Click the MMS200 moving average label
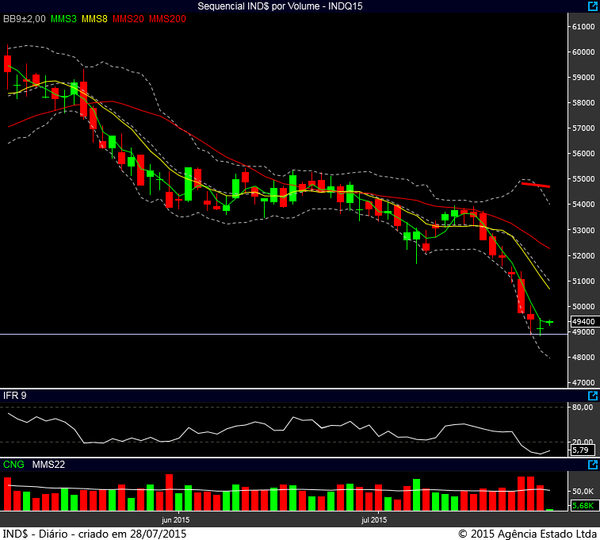 point(166,19)
